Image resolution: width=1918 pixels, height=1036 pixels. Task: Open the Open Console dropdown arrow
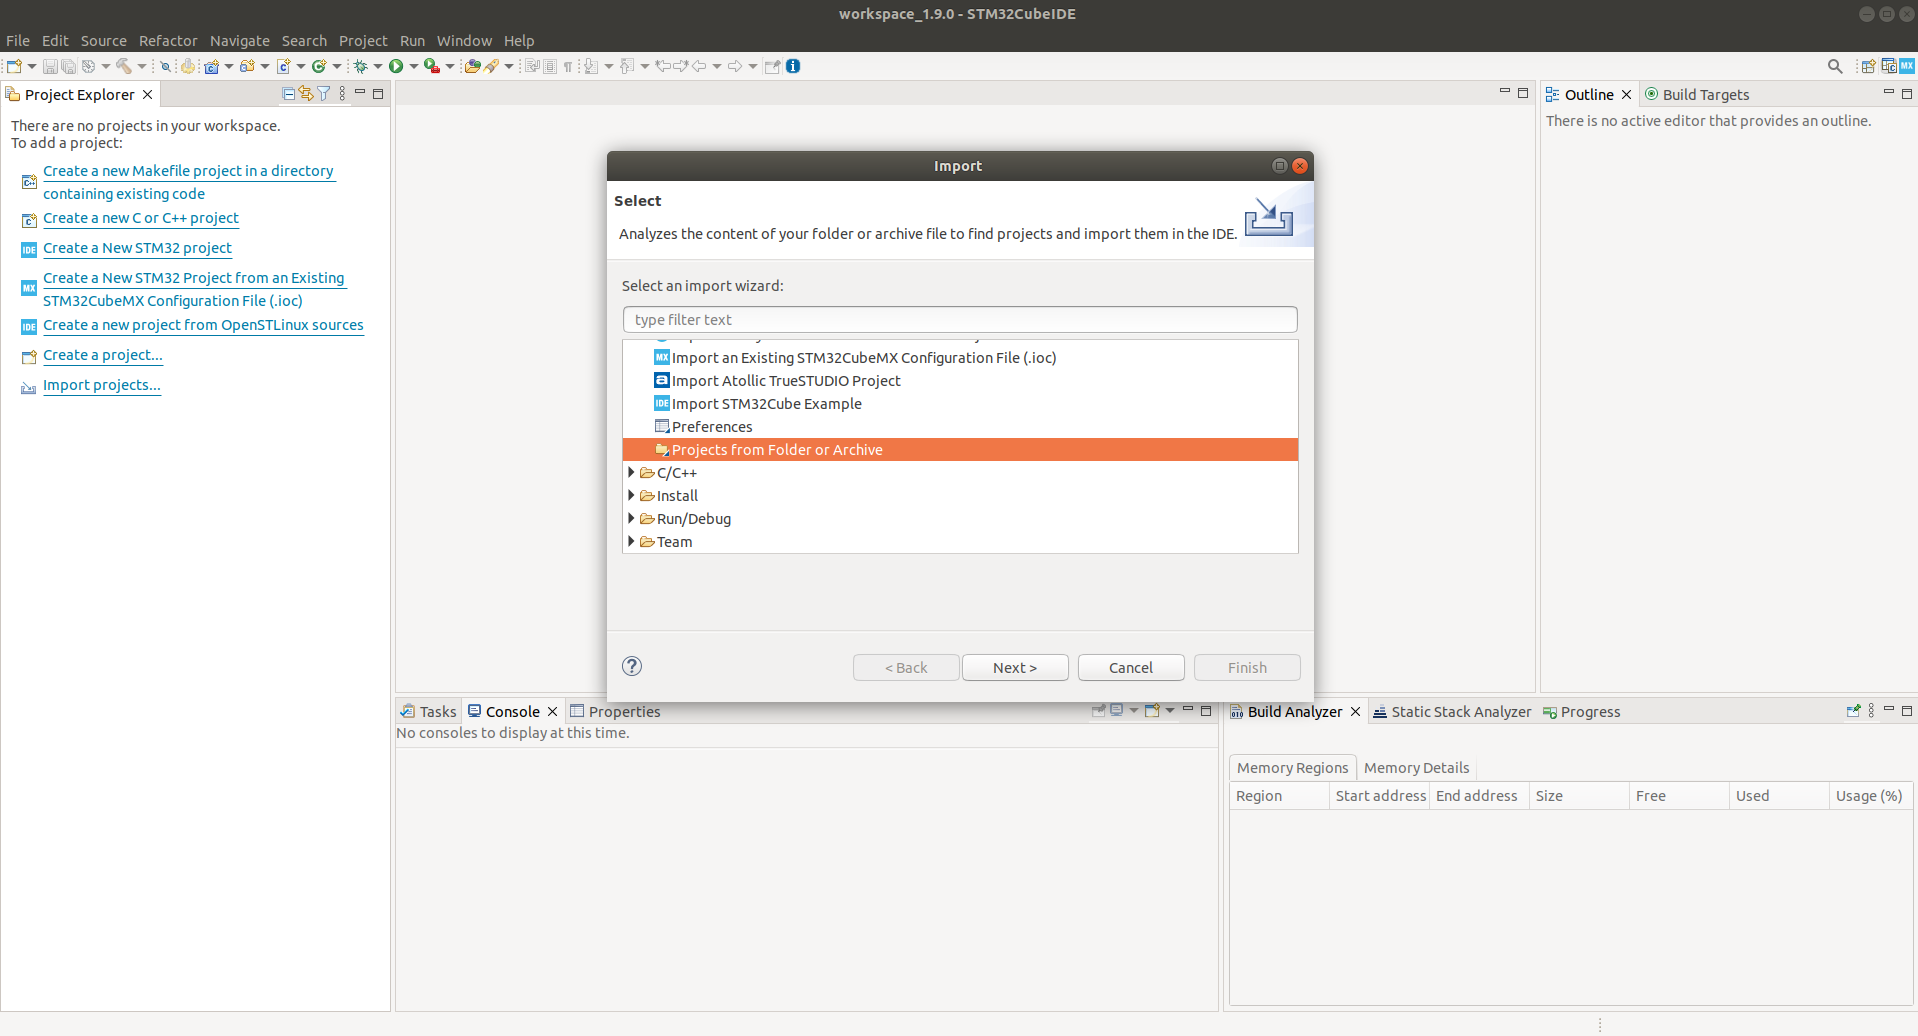point(1170,711)
